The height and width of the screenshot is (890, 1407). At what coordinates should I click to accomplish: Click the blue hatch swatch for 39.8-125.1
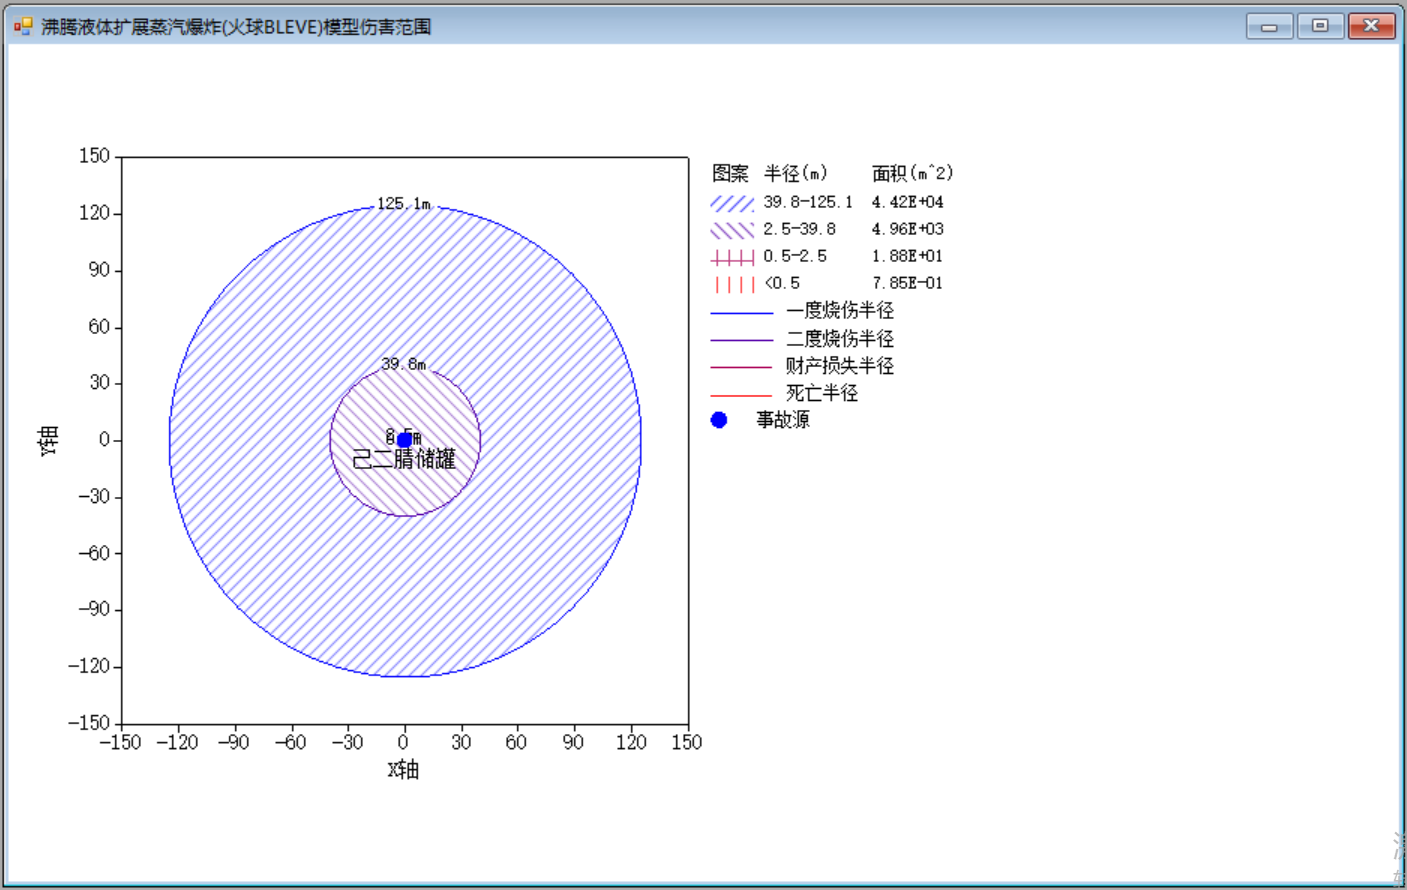click(732, 203)
